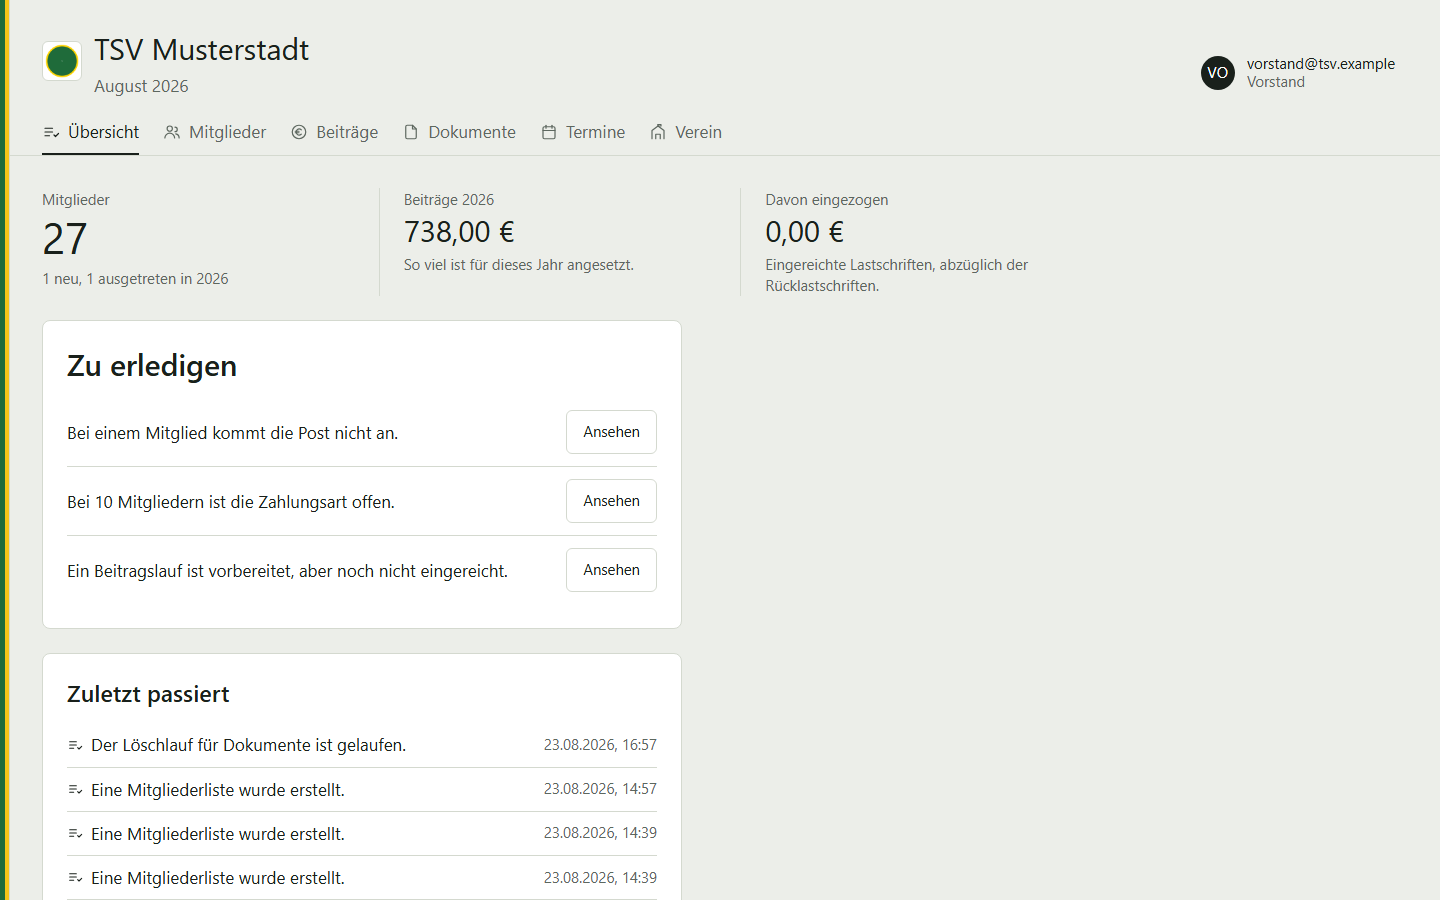Click the Beiträge euro icon
1440x900 pixels.
tap(299, 132)
